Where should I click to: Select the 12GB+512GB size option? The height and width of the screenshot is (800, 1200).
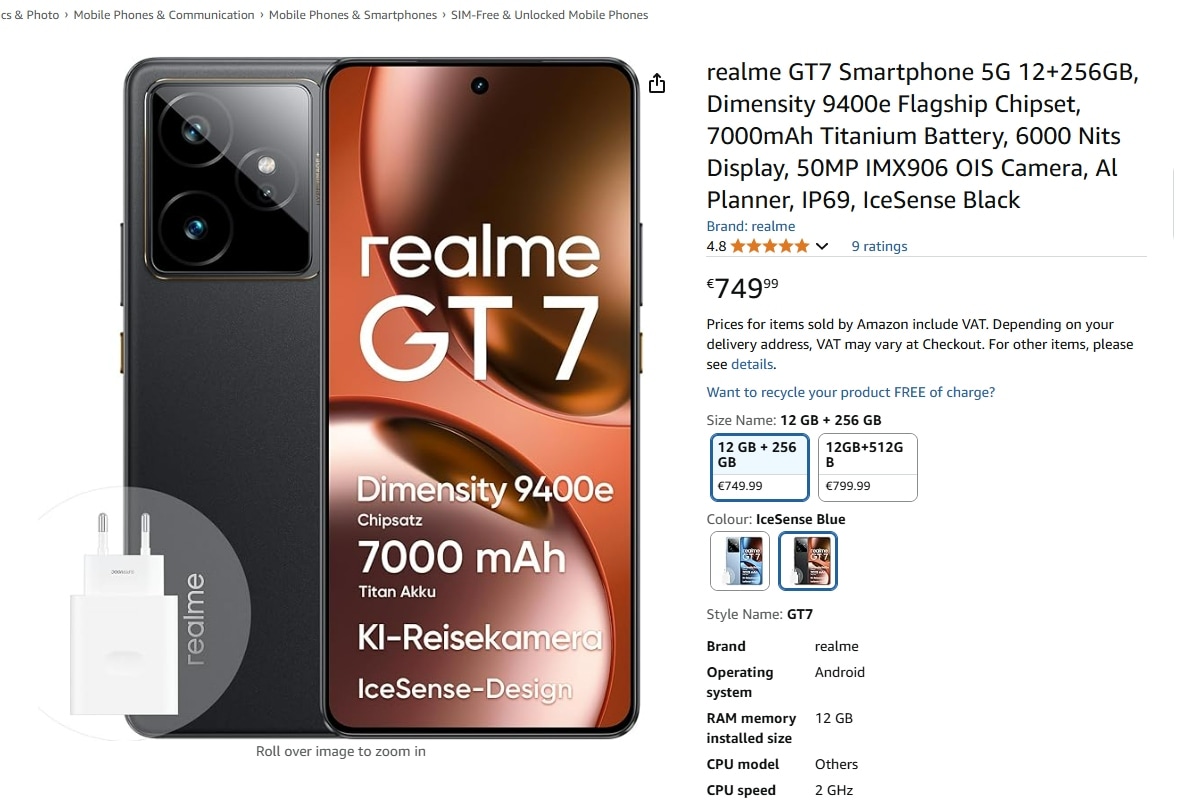coord(867,467)
